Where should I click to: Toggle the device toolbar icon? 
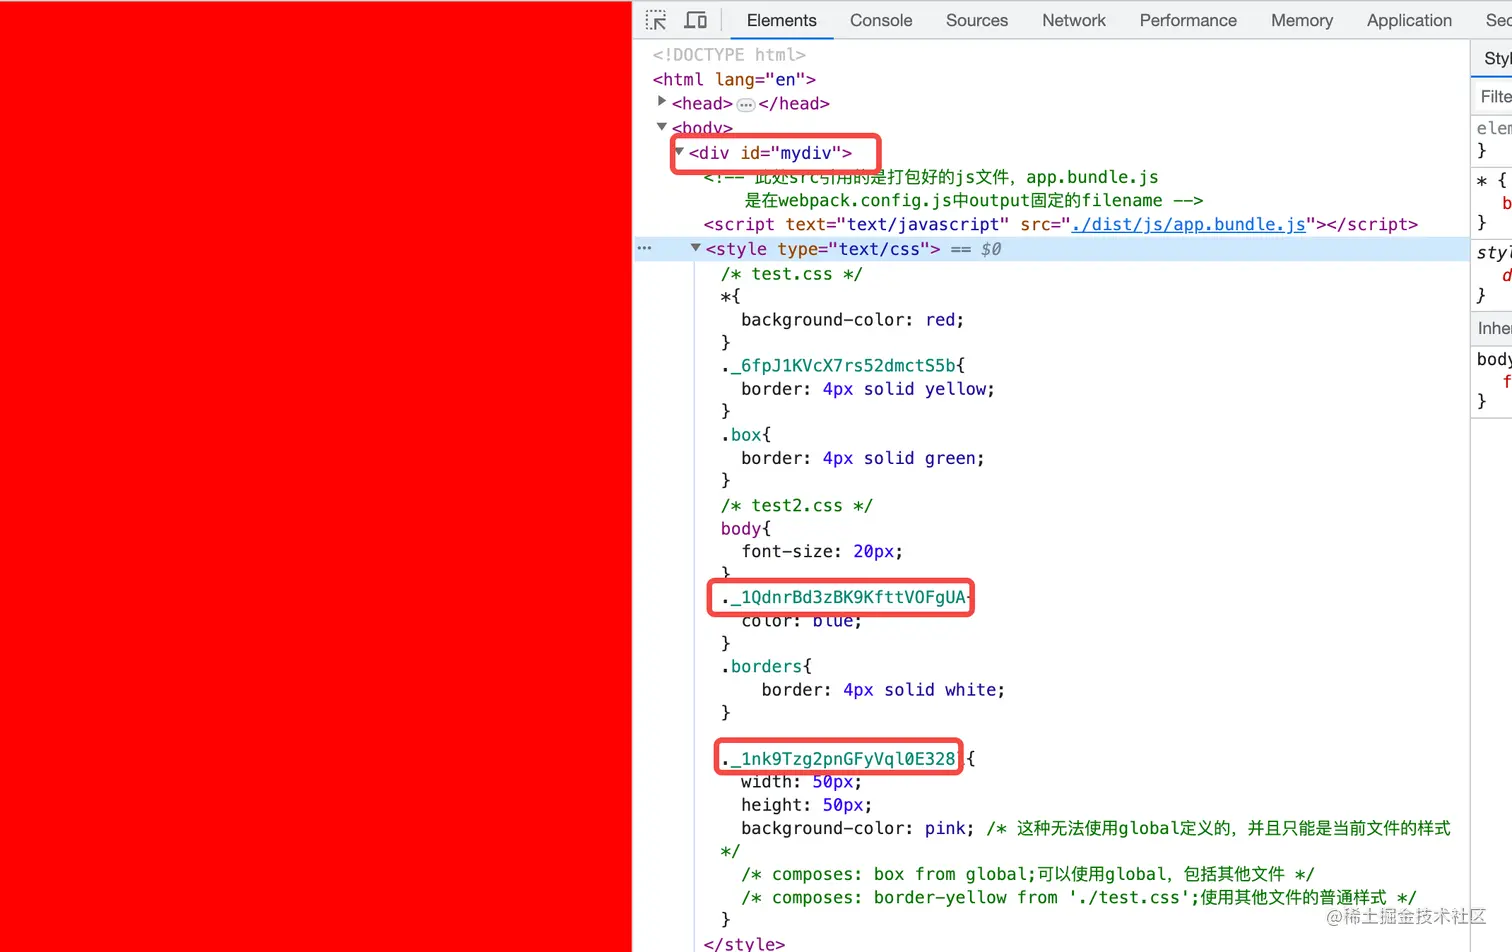(696, 20)
